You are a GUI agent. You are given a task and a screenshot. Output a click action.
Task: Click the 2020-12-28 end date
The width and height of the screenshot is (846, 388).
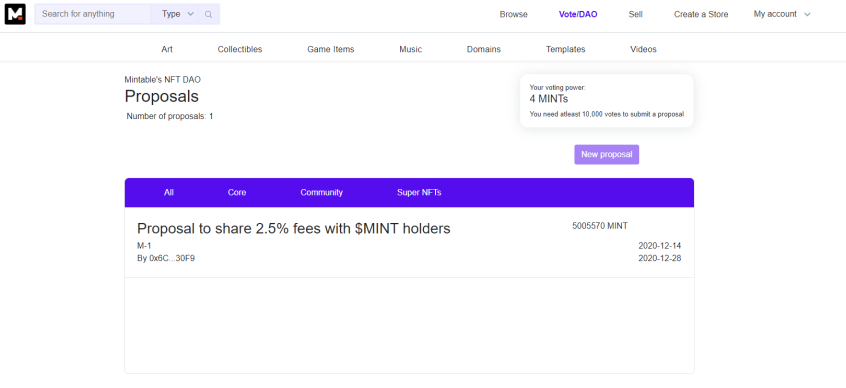click(659, 258)
